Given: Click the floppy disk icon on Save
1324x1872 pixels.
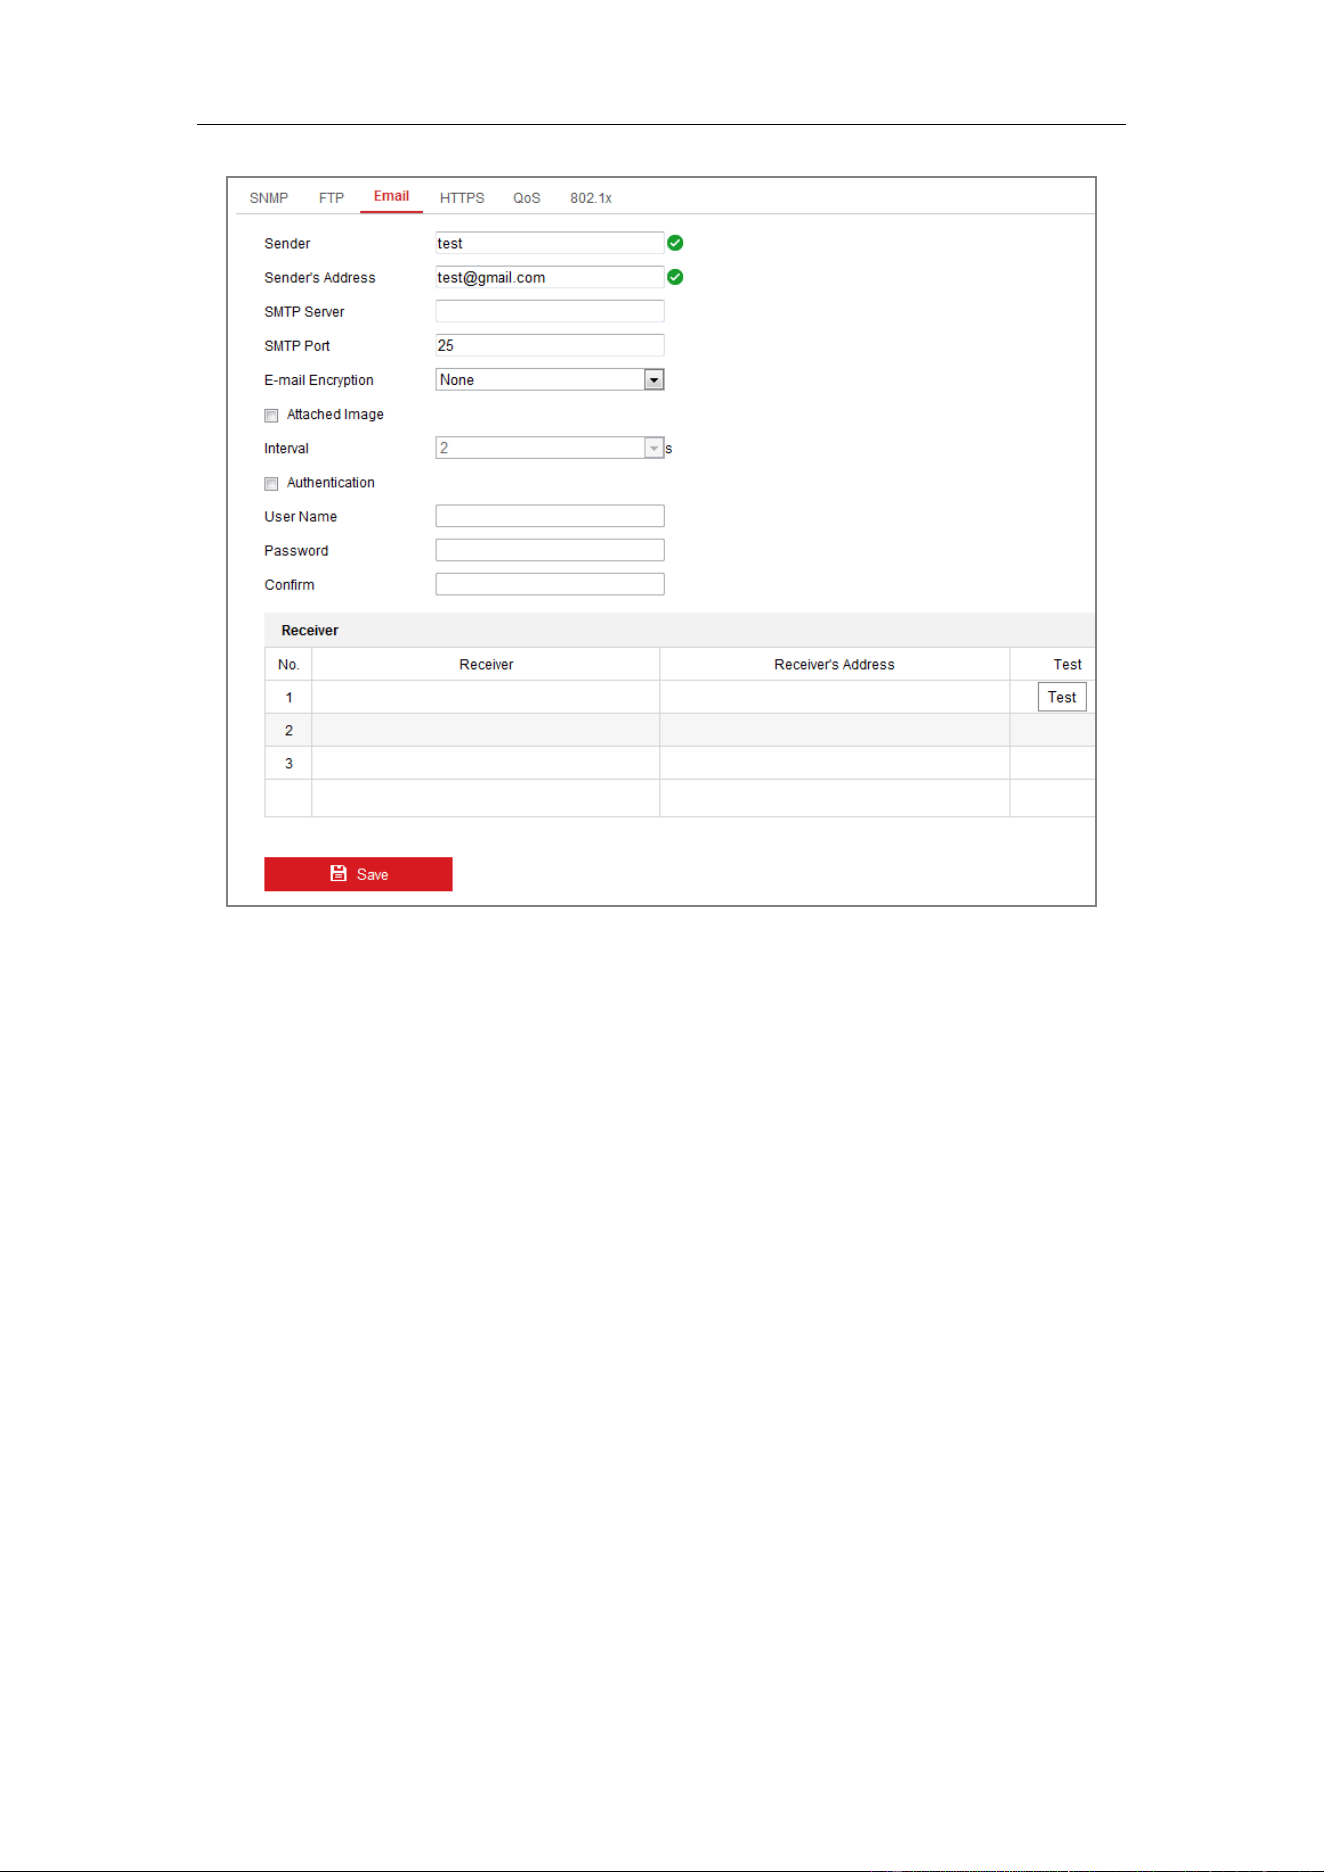Looking at the screenshot, I should click(338, 873).
